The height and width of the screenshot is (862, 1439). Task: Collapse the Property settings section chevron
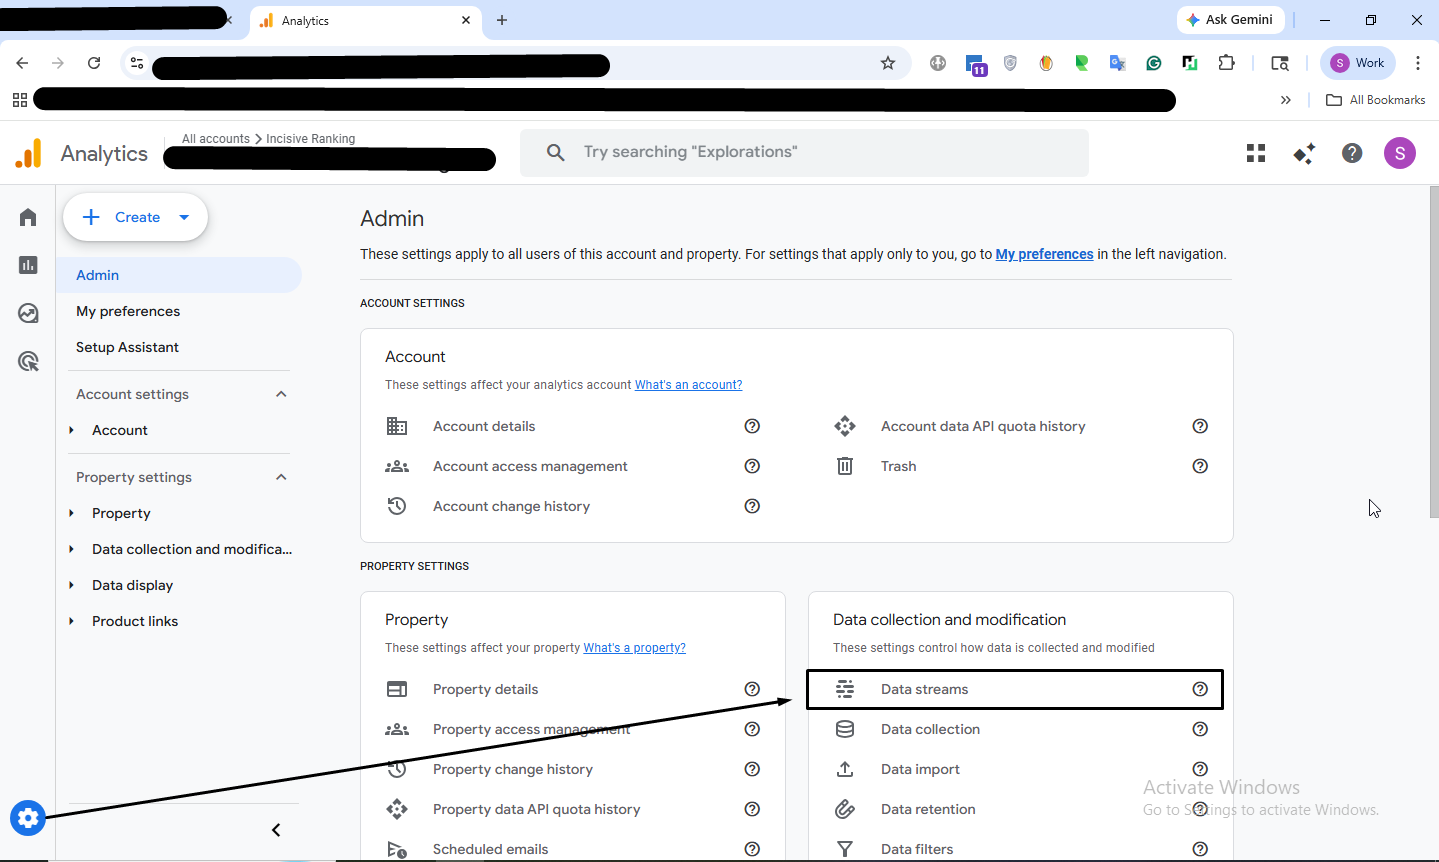click(281, 477)
